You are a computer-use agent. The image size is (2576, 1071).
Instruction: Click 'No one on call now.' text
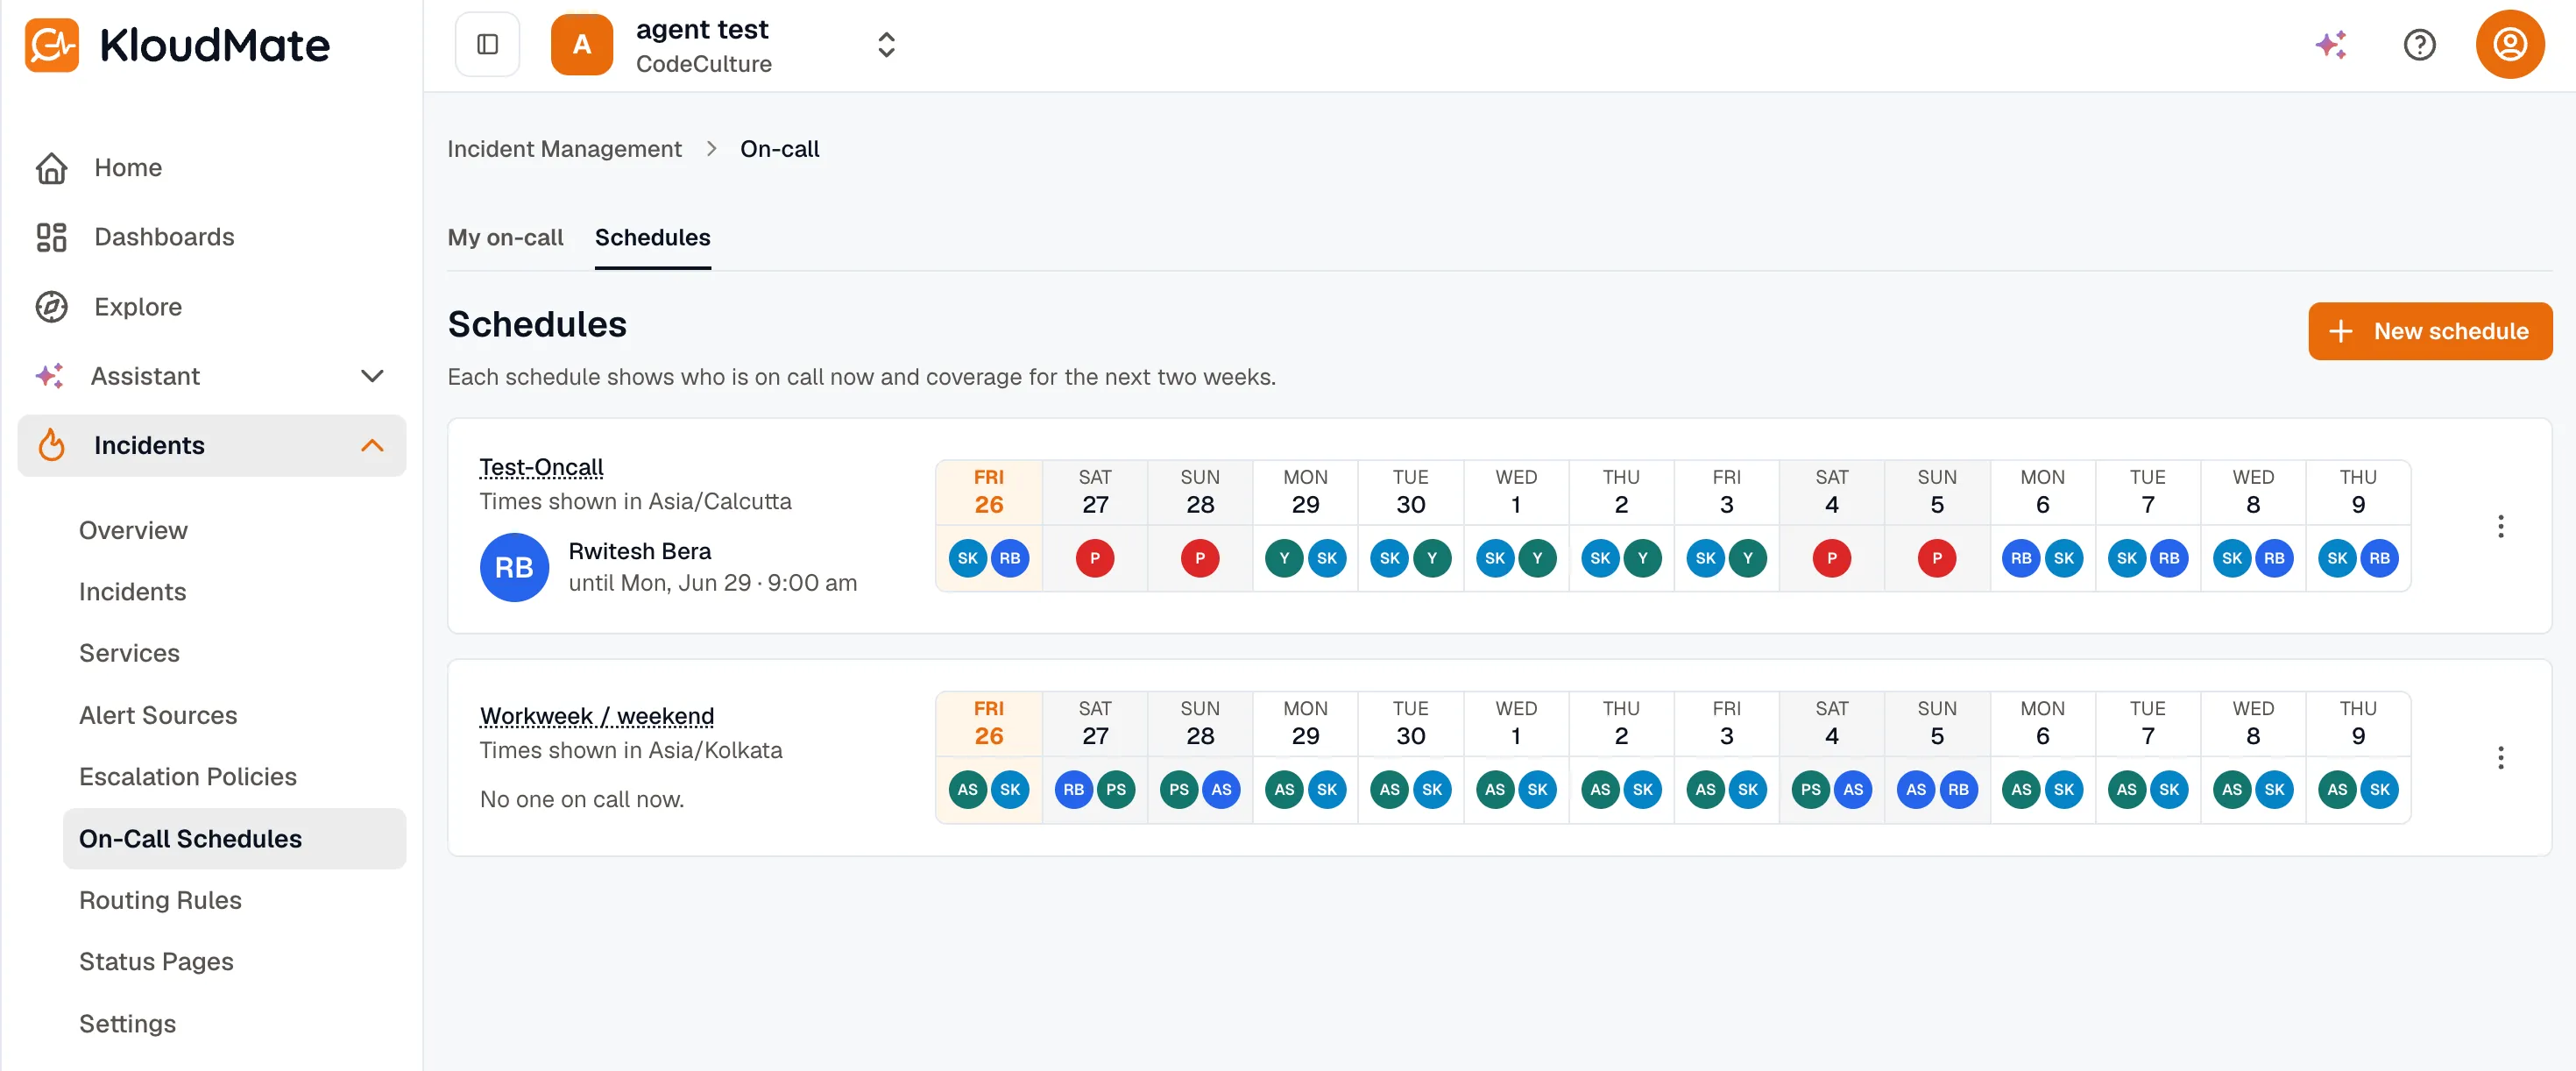[582, 799]
